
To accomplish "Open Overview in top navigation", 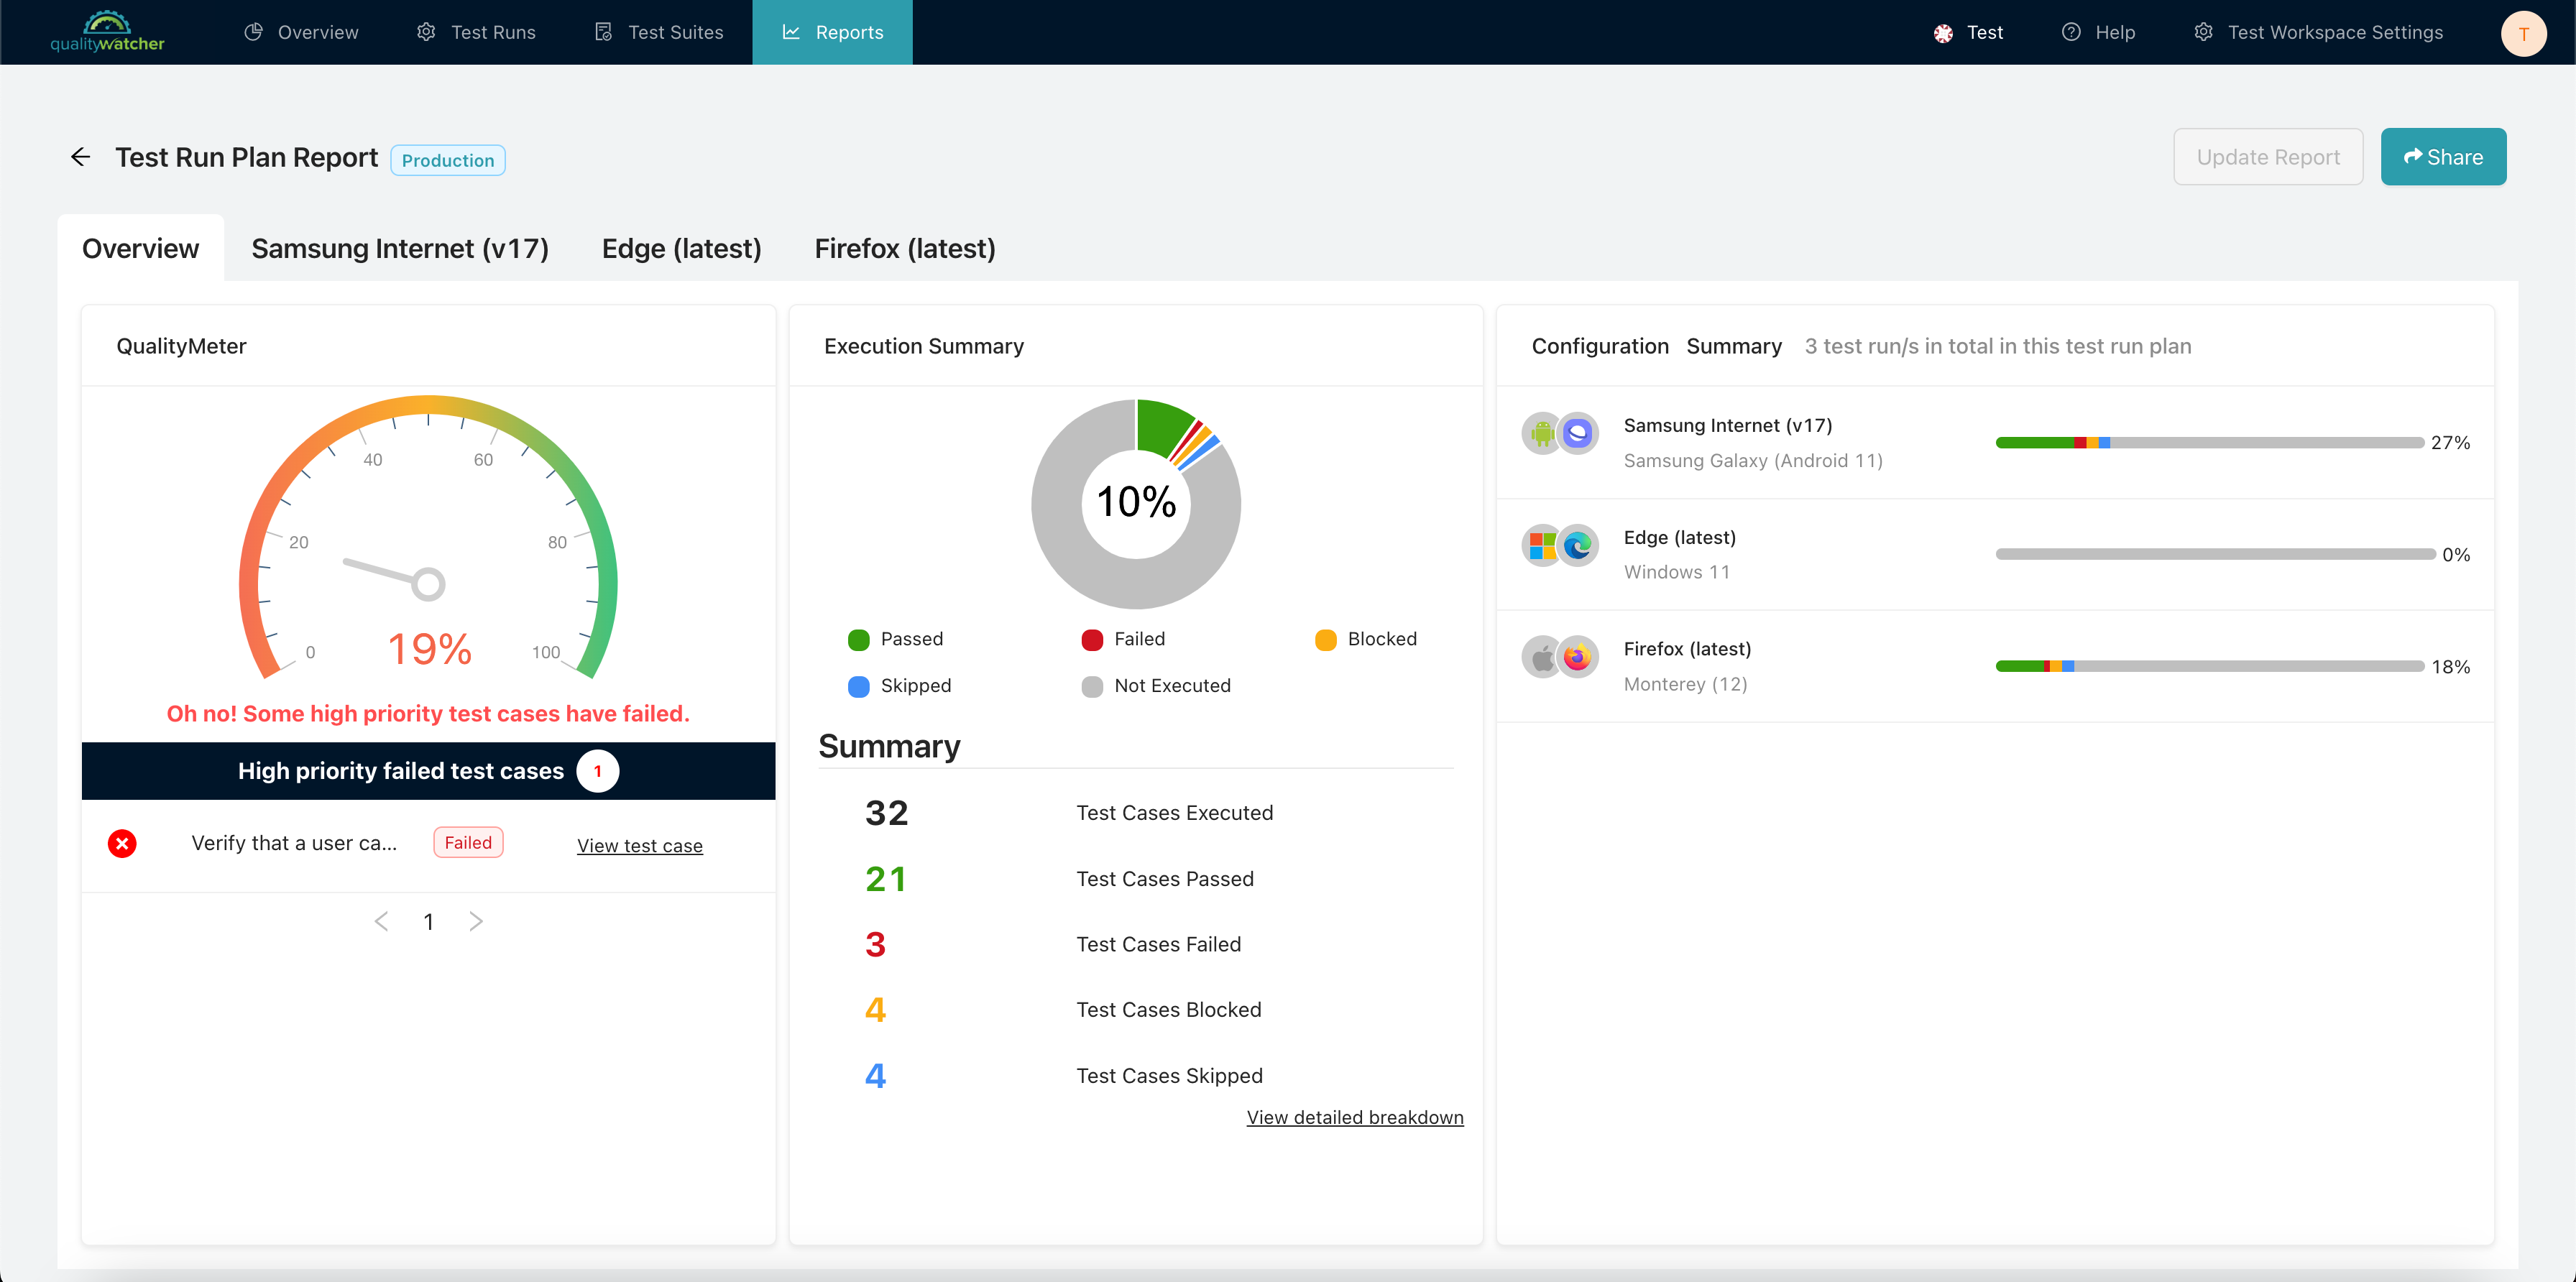I will click(301, 32).
